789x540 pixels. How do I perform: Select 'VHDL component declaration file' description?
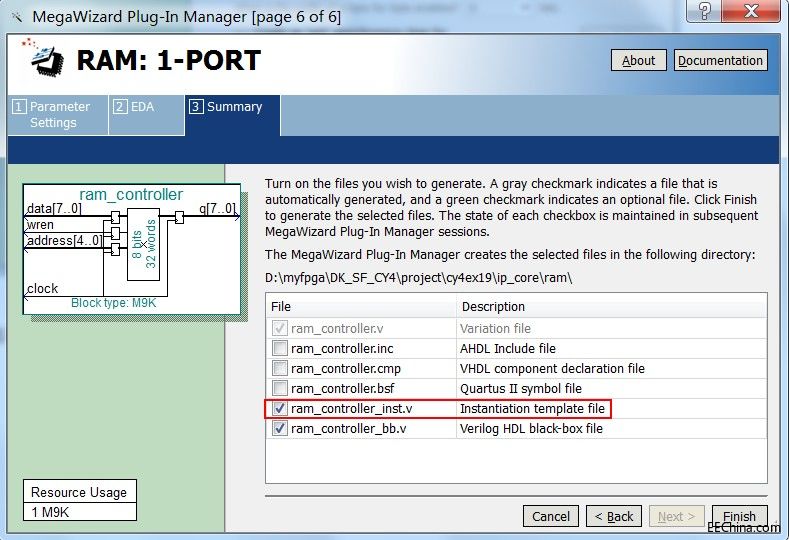tap(552, 369)
